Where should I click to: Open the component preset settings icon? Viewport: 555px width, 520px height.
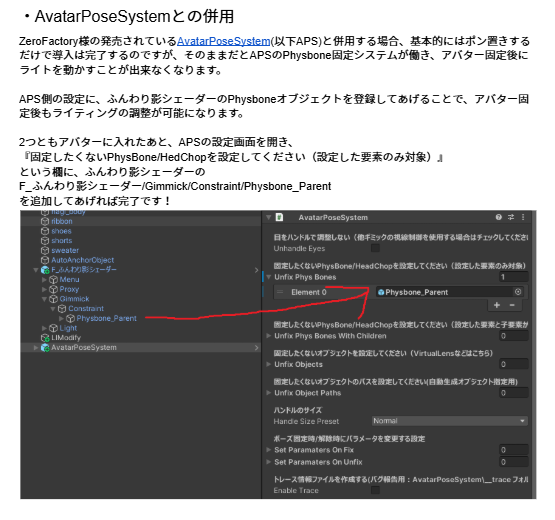click(x=511, y=217)
